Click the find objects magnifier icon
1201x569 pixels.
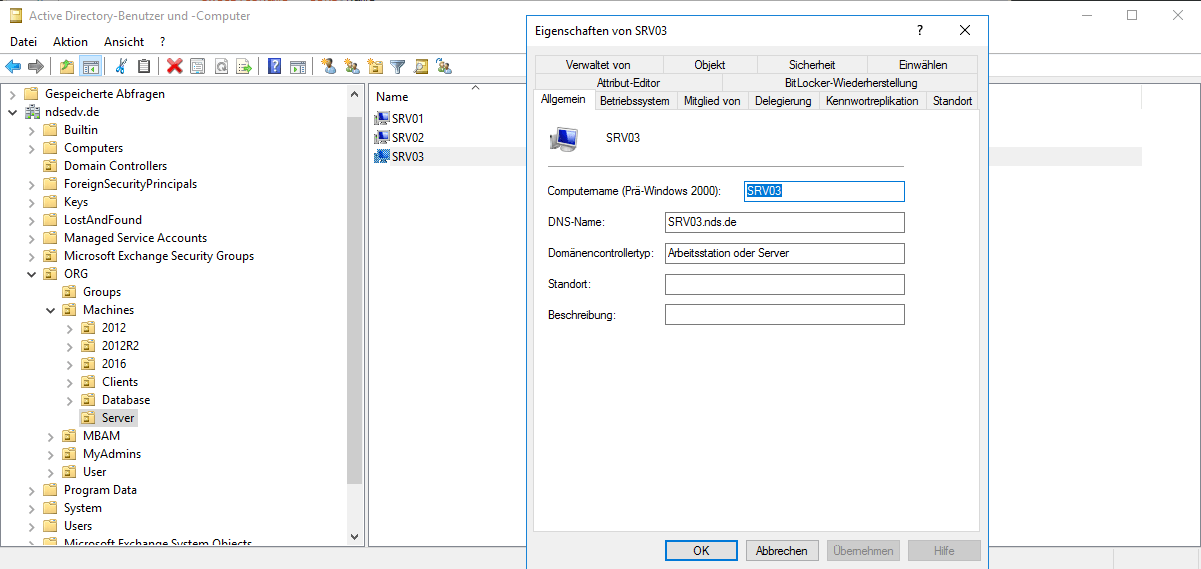pos(422,67)
